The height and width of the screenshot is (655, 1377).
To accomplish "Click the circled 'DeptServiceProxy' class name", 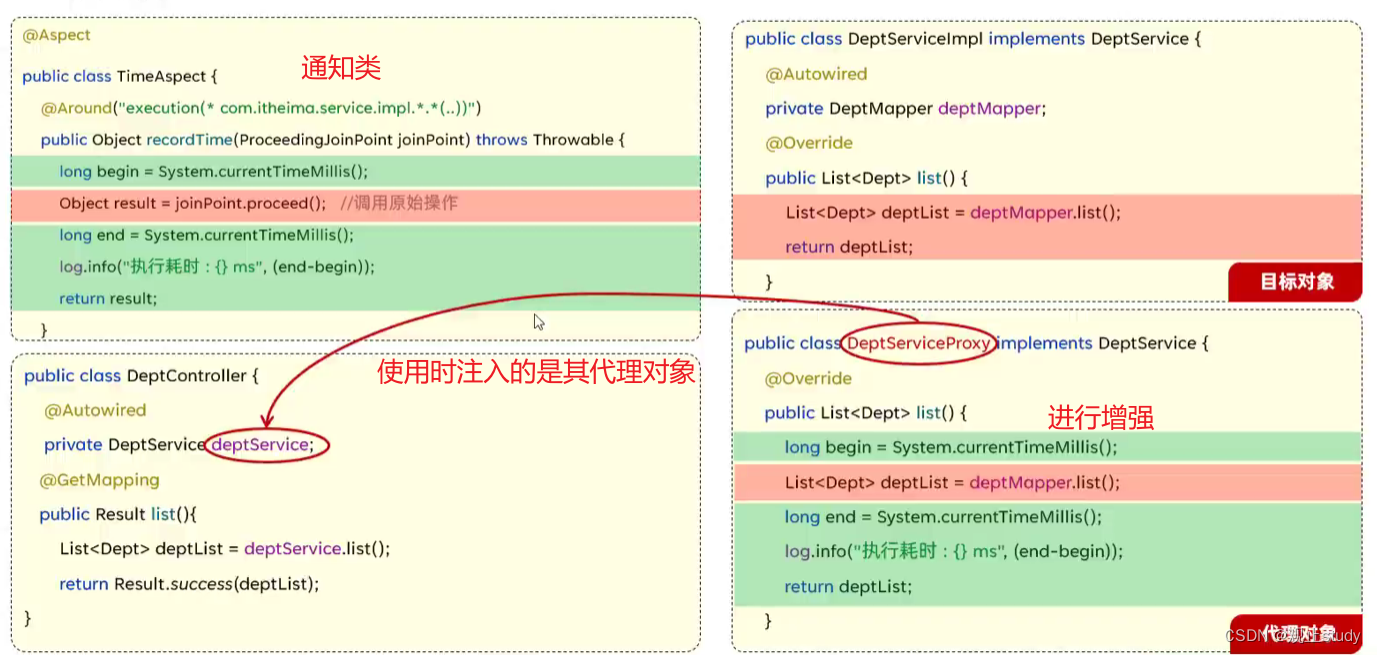I will pos(918,343).
